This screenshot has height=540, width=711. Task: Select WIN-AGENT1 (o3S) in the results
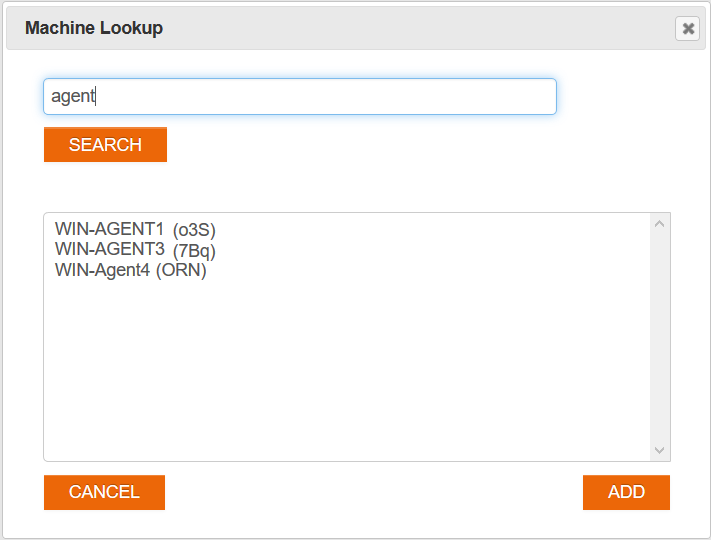(x=135, y=230)
